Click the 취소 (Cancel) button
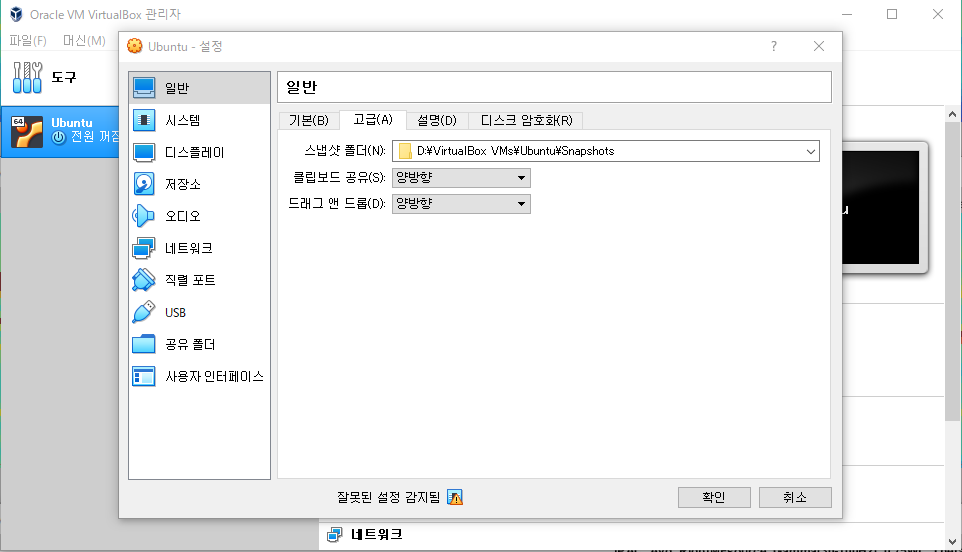 (795, 497)
